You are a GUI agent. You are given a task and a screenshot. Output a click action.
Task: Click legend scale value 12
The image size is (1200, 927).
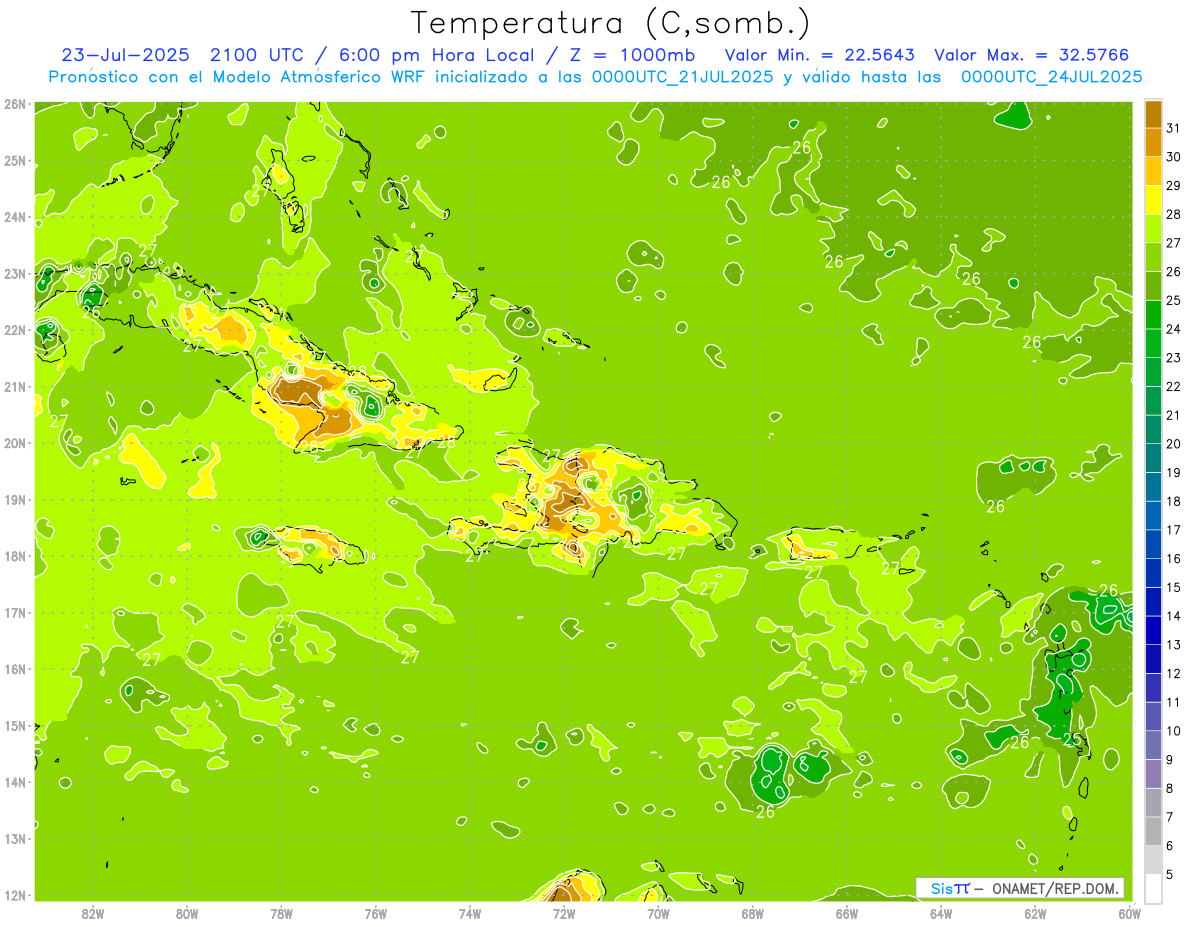click(x=1174, y=673)
